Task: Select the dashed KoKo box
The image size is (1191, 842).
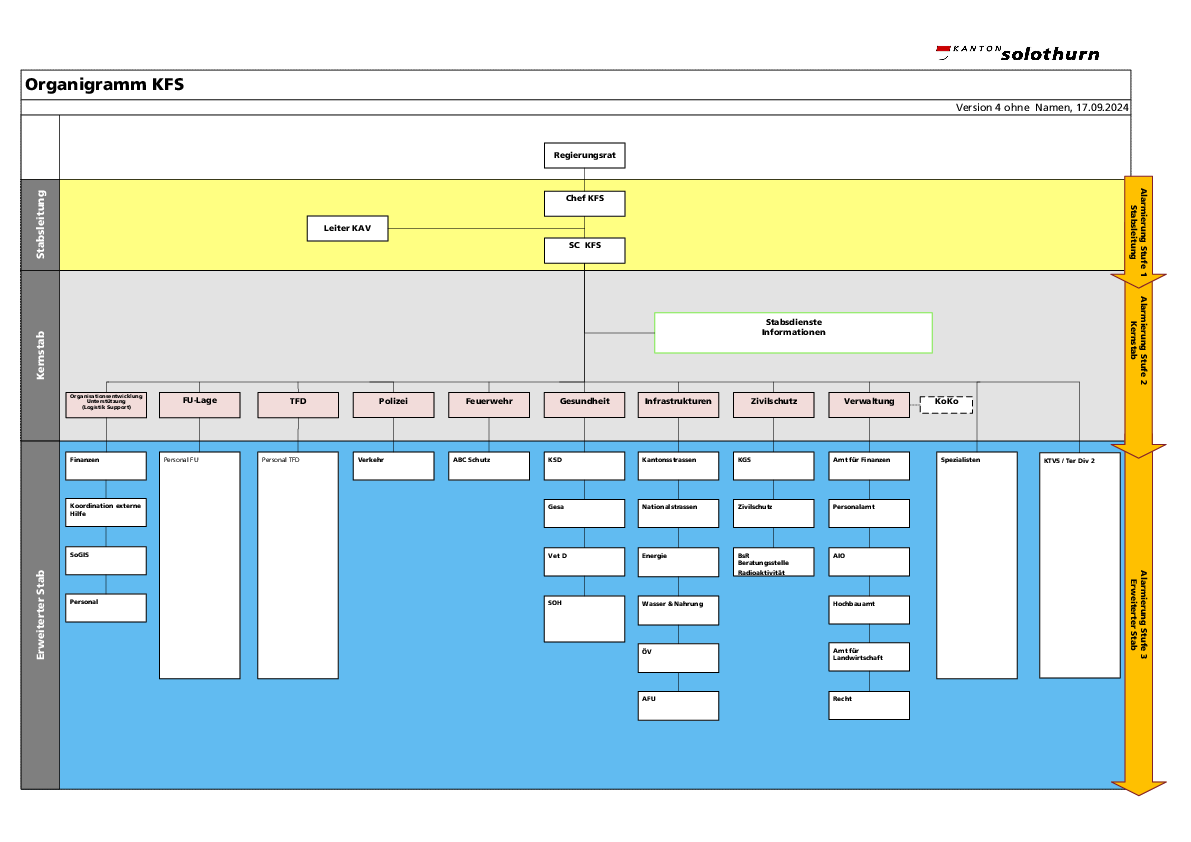Action: [x=946, y=404]
